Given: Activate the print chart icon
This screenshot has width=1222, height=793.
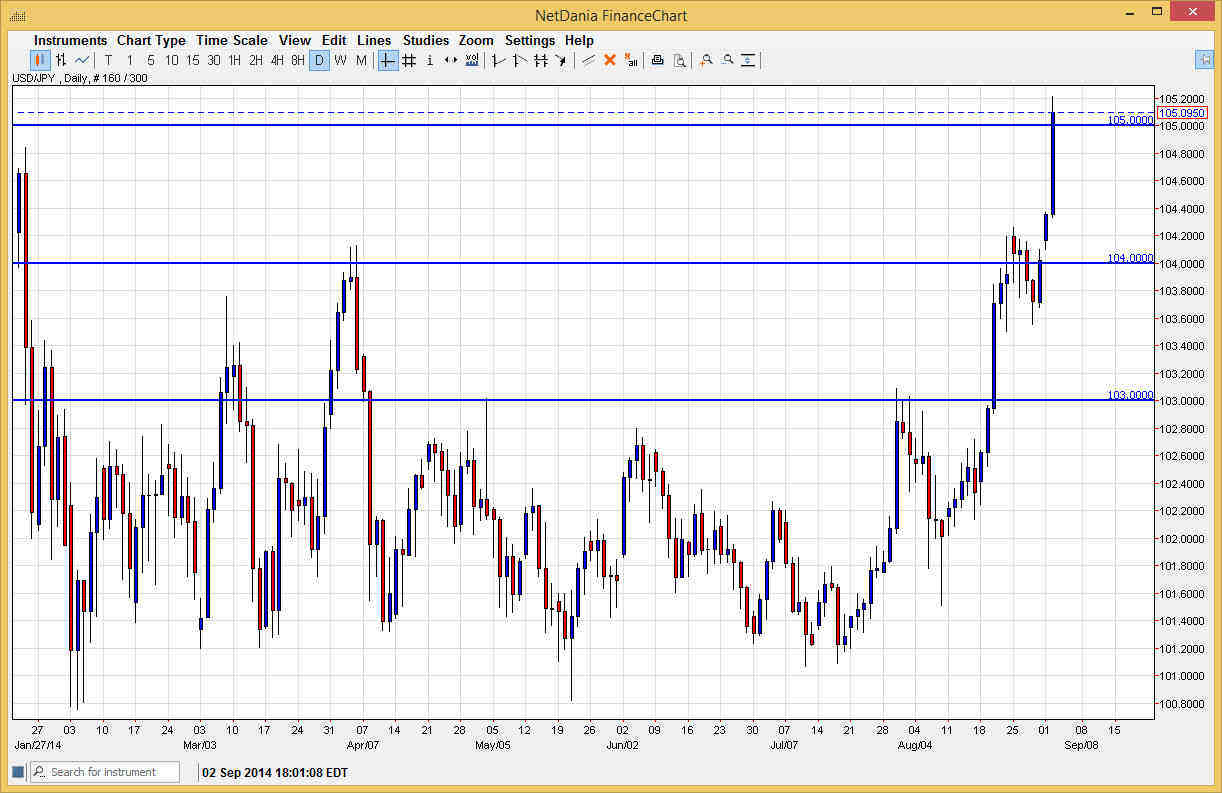Looking at the screenshot, I should 657,60.
